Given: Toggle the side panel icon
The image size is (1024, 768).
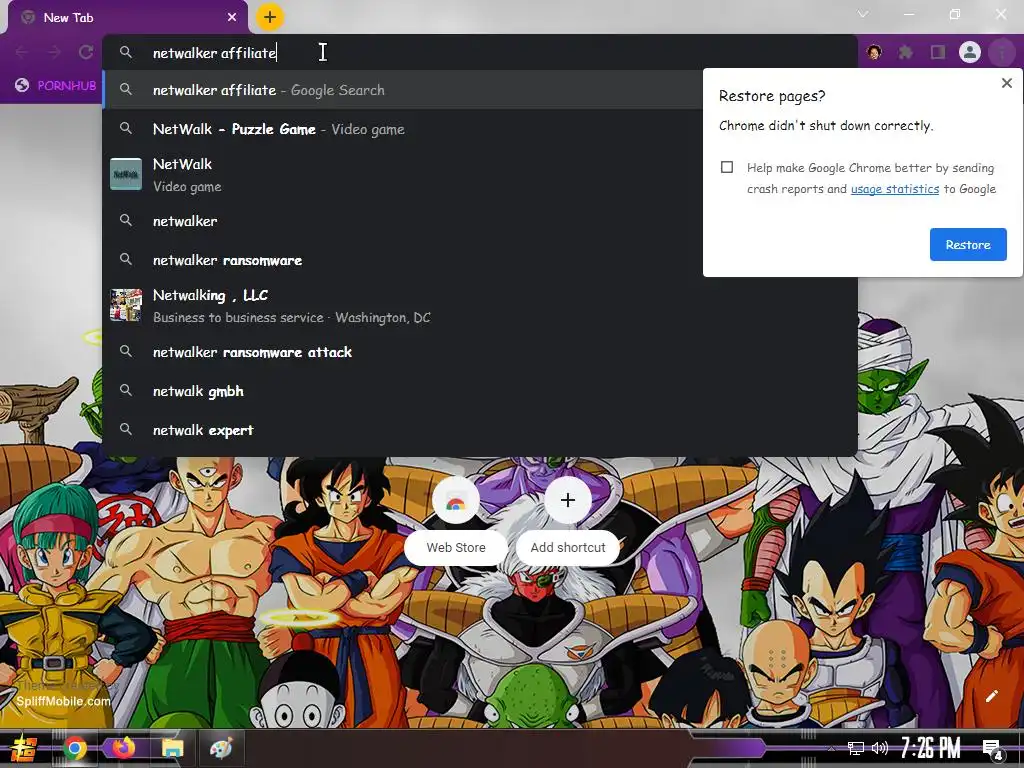Looking at the screenshot, I should pyautogui.click(x=938, y=52).
